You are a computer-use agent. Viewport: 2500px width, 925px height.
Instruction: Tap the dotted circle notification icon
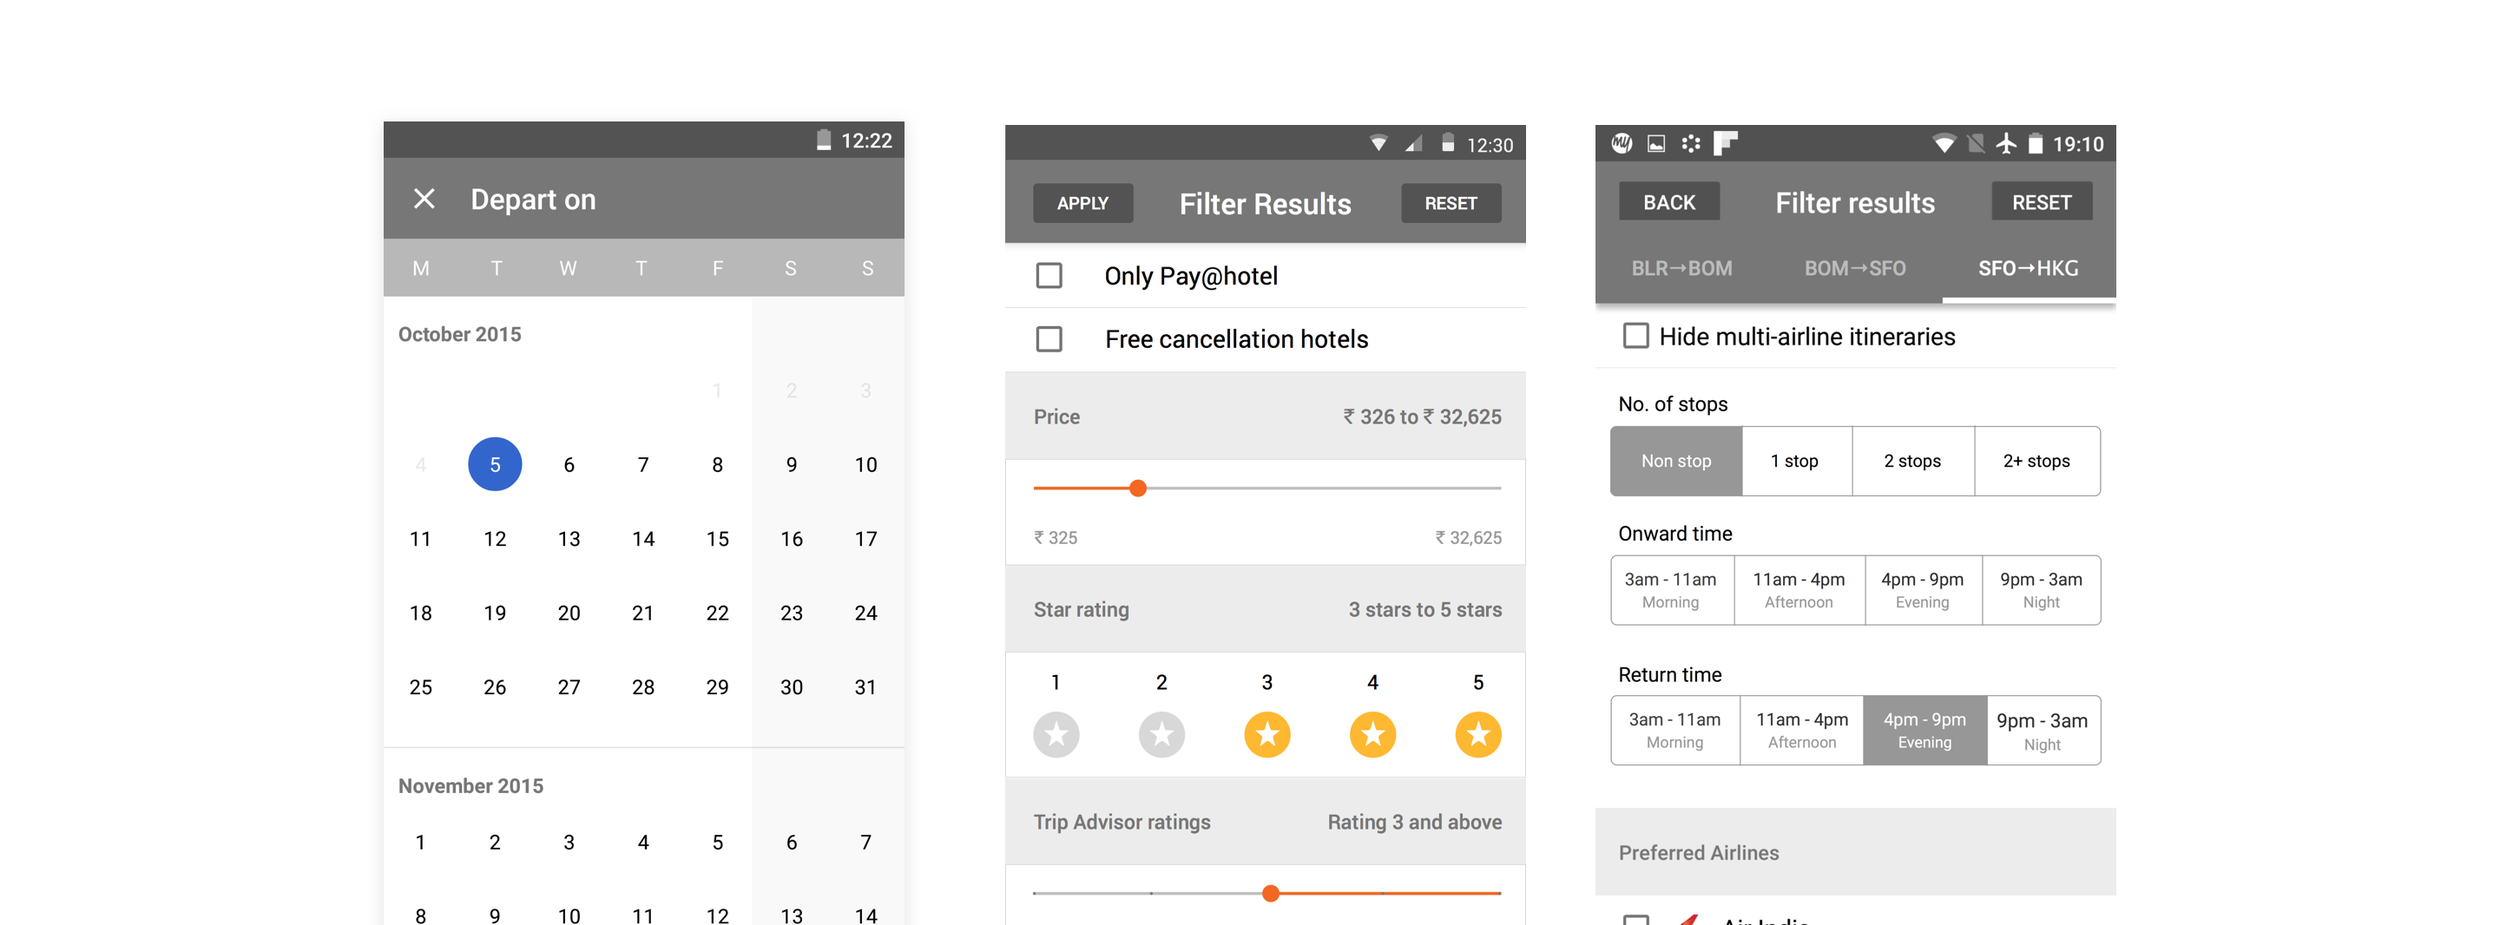click(1691, 144)
